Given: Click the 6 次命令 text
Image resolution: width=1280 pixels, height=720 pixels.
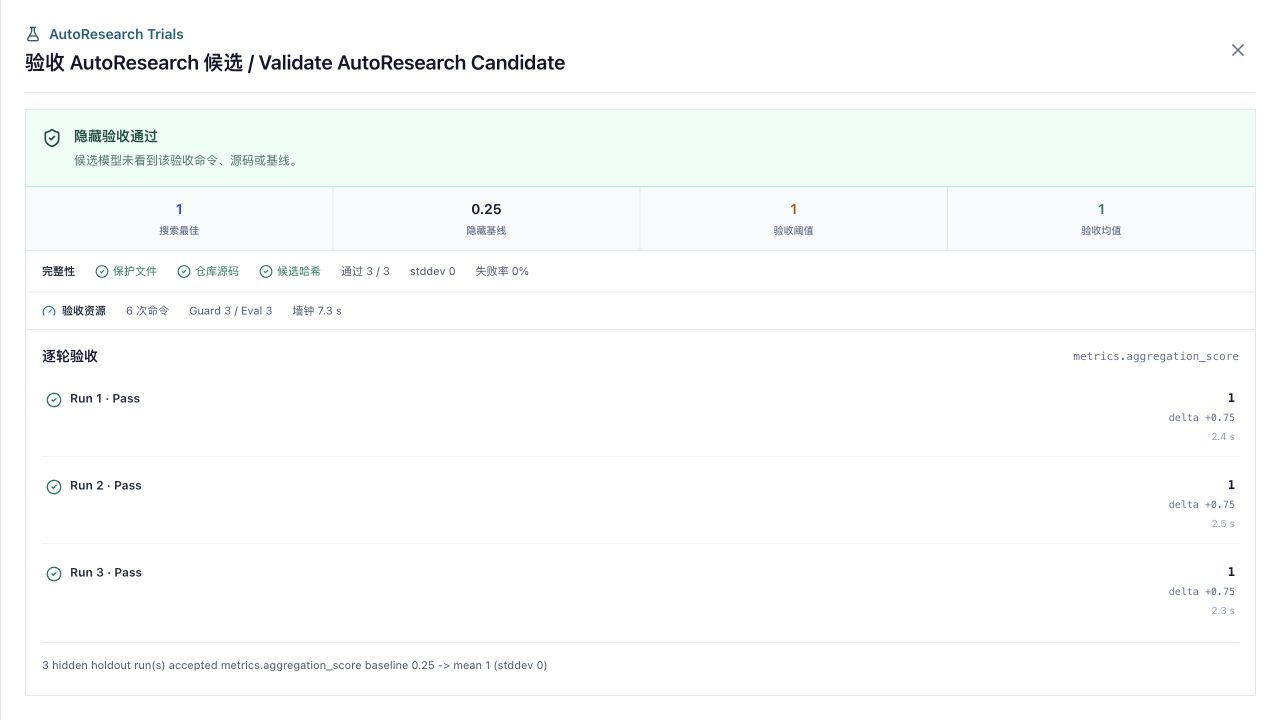Looking at the screenshot, I should [148, 311].
